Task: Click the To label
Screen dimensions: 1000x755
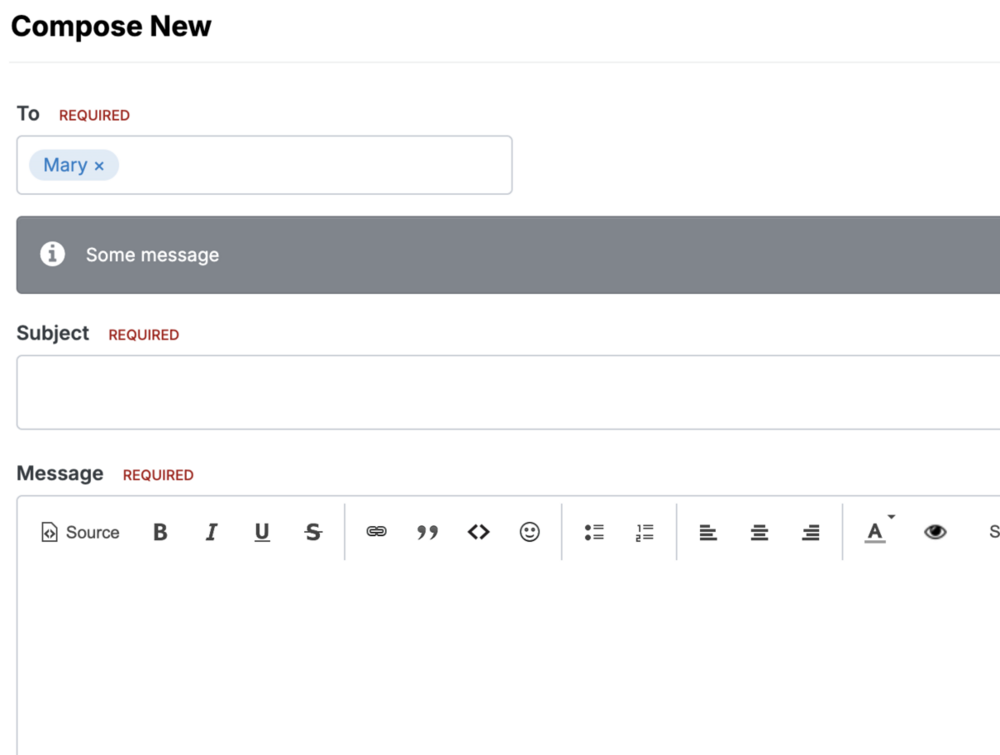Action: pyautogui.click(x=28, y=114)
